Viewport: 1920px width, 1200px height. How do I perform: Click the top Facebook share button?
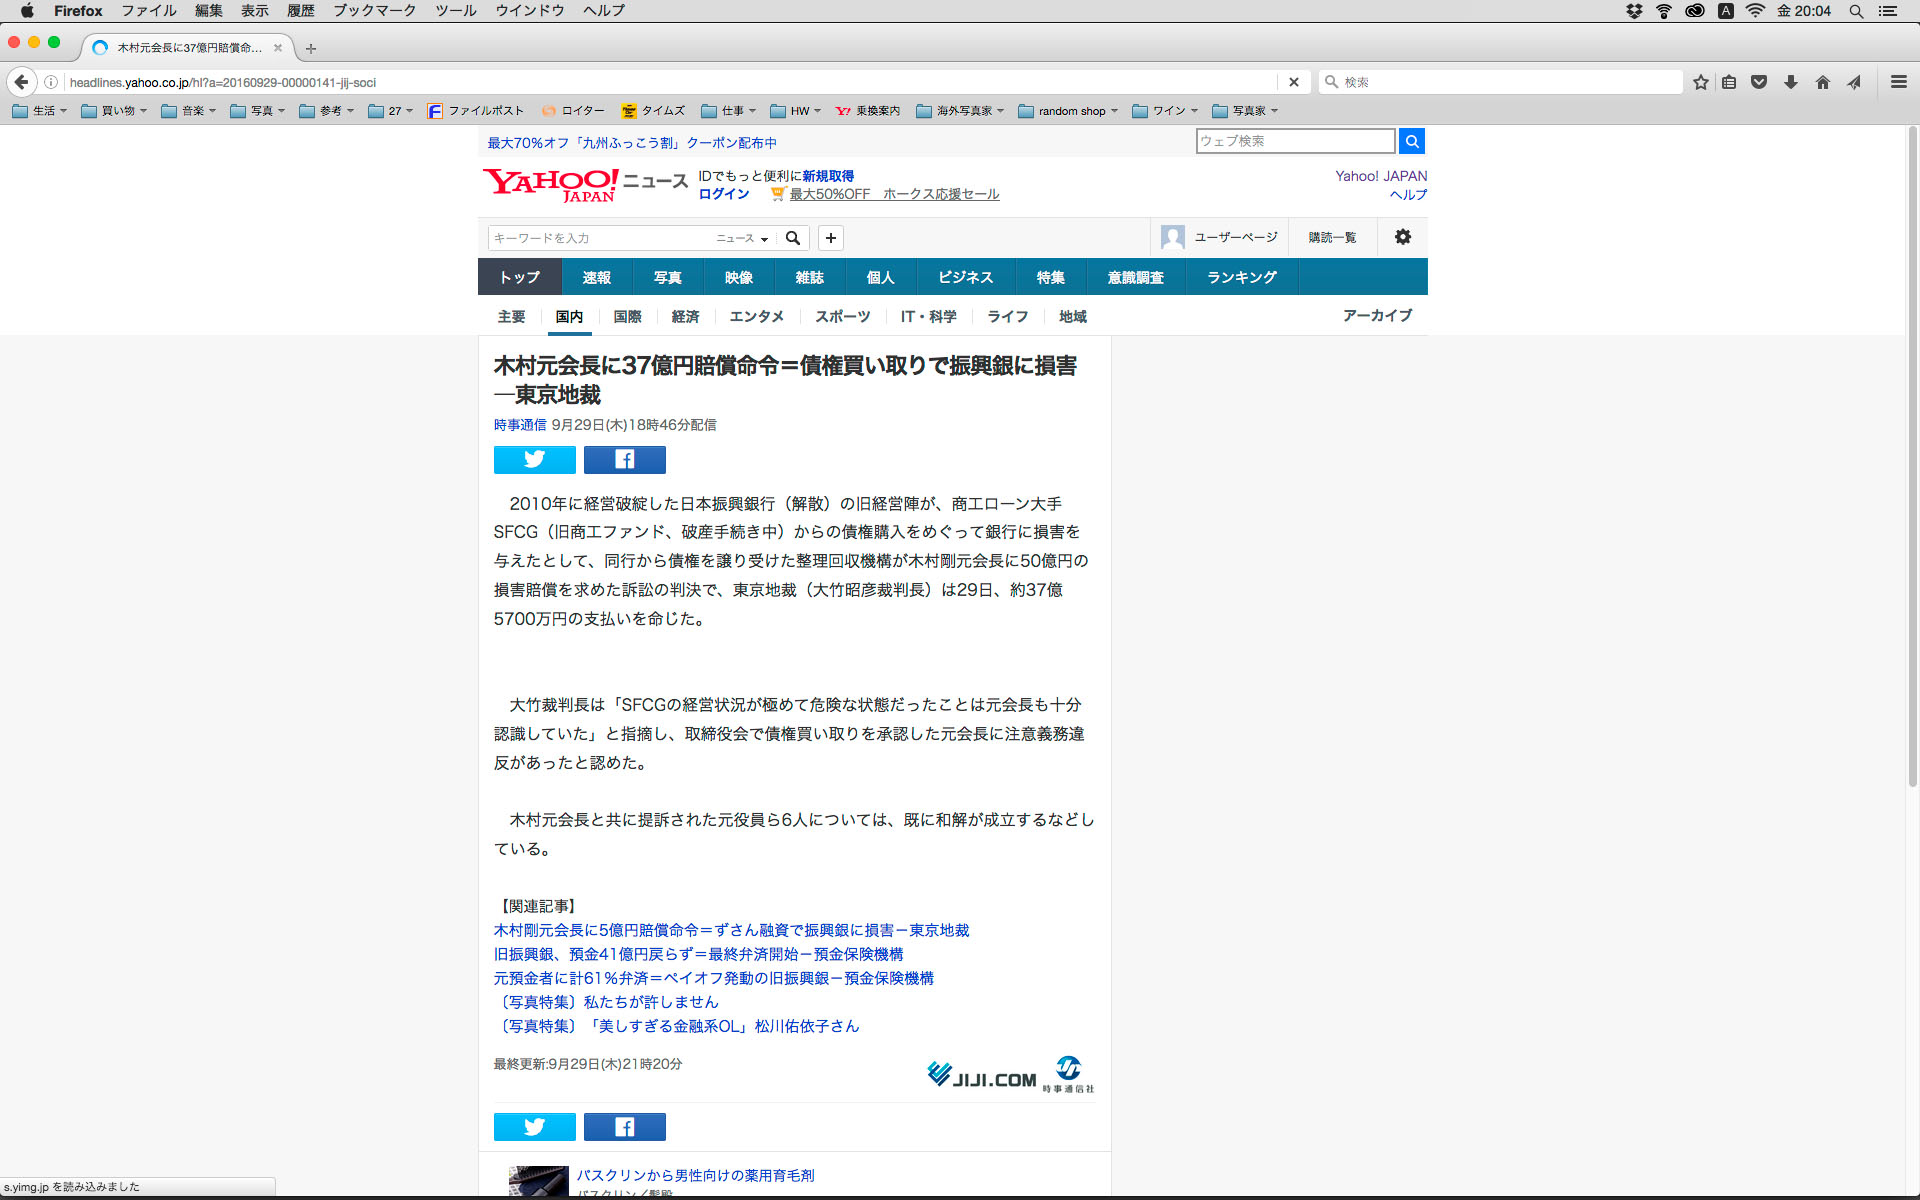[x=624, y=460]
